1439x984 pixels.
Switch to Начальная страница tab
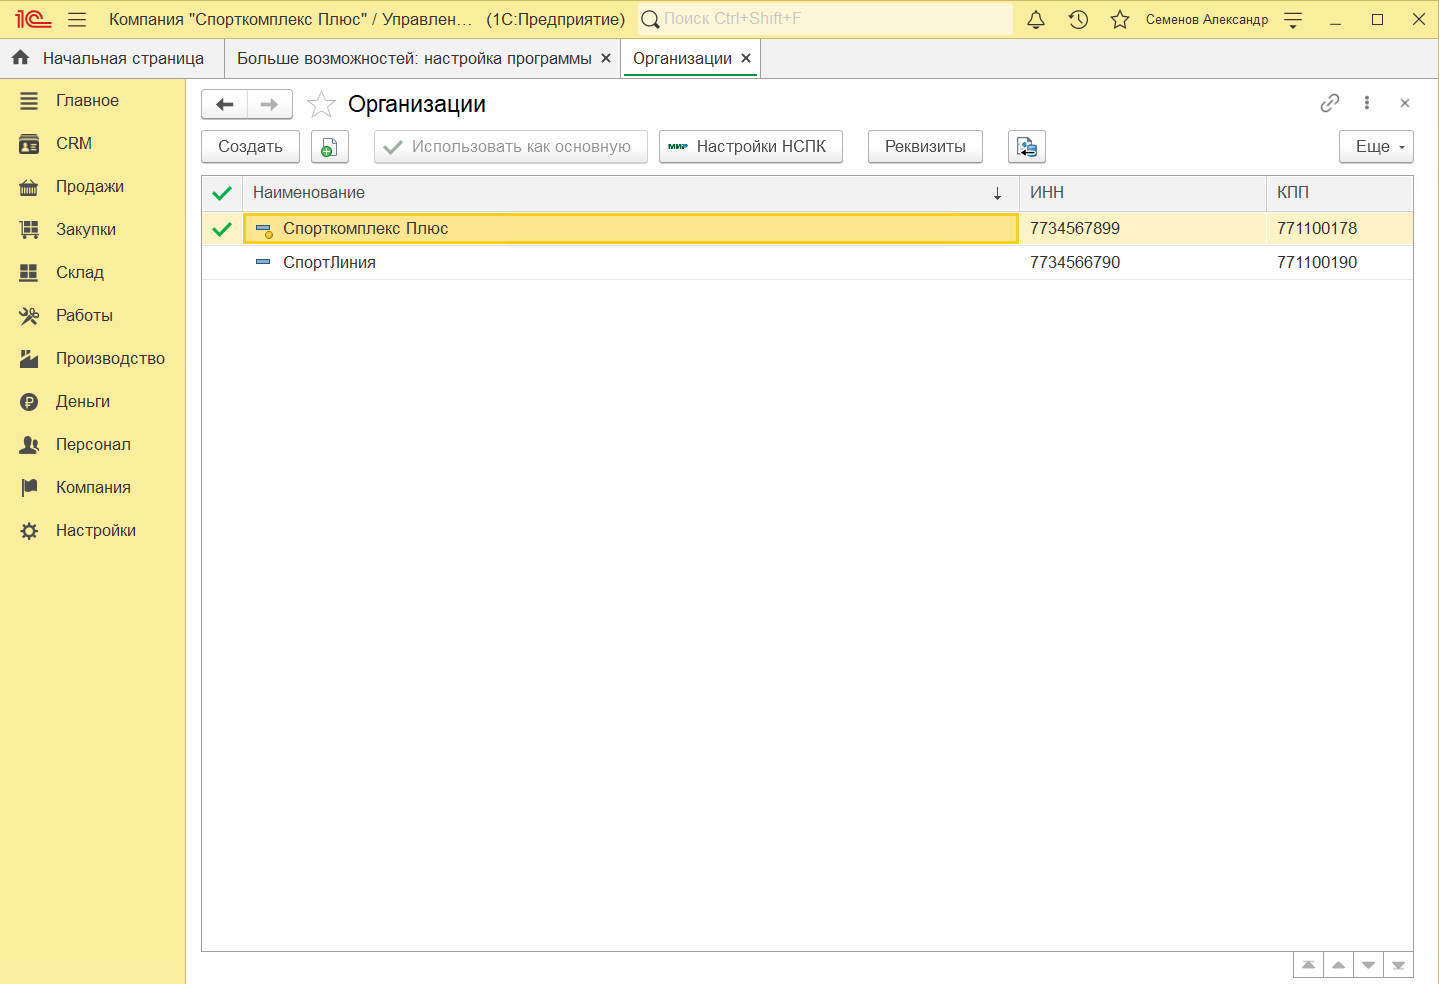point(112,58)
